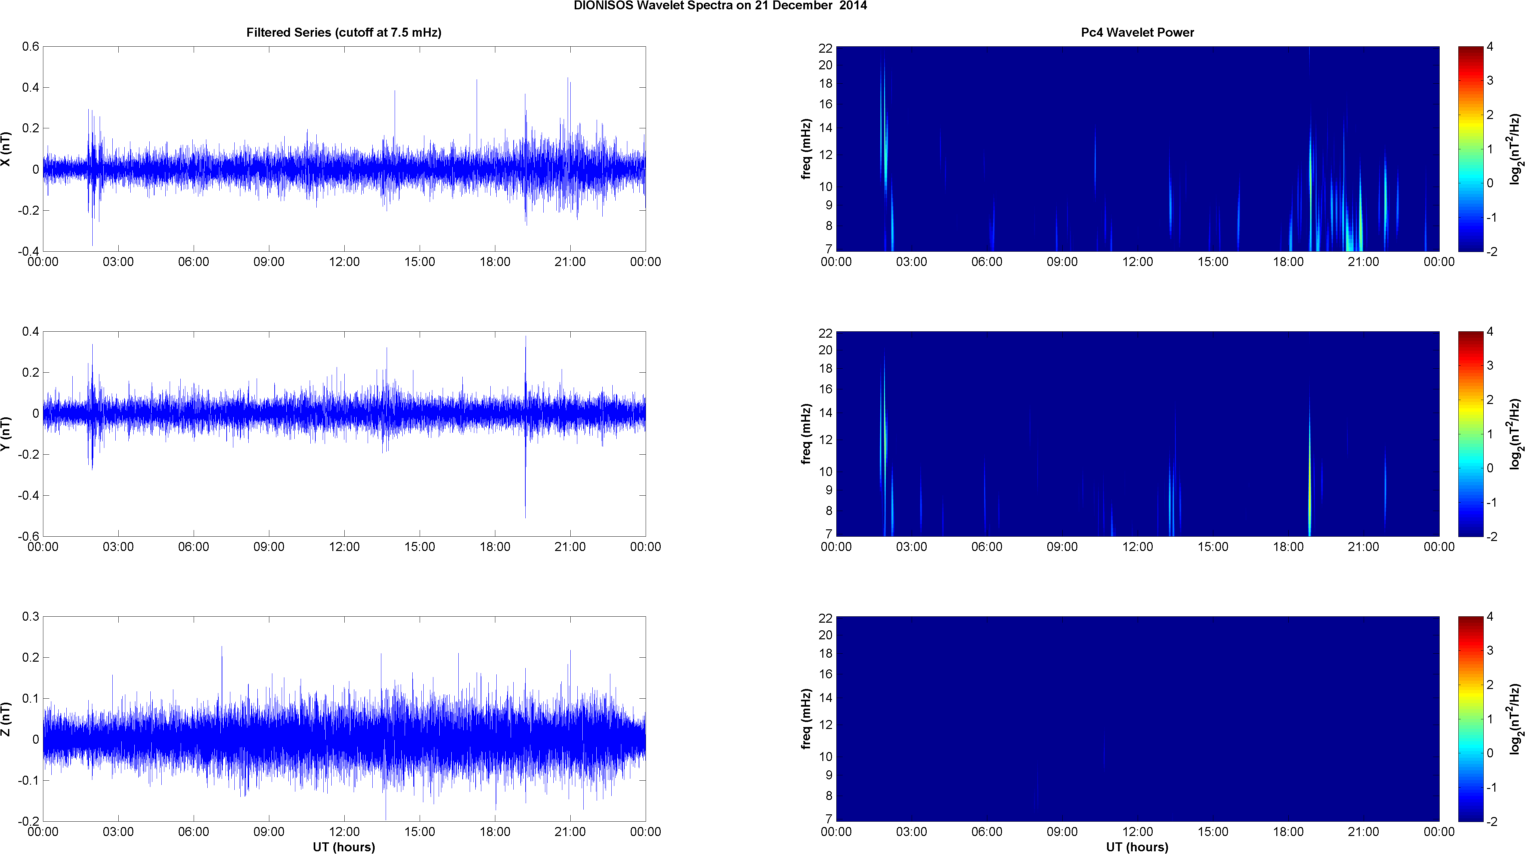
Task: Click the '10' frequency tick on Z spectrum
Action: [x=826, y=756]
